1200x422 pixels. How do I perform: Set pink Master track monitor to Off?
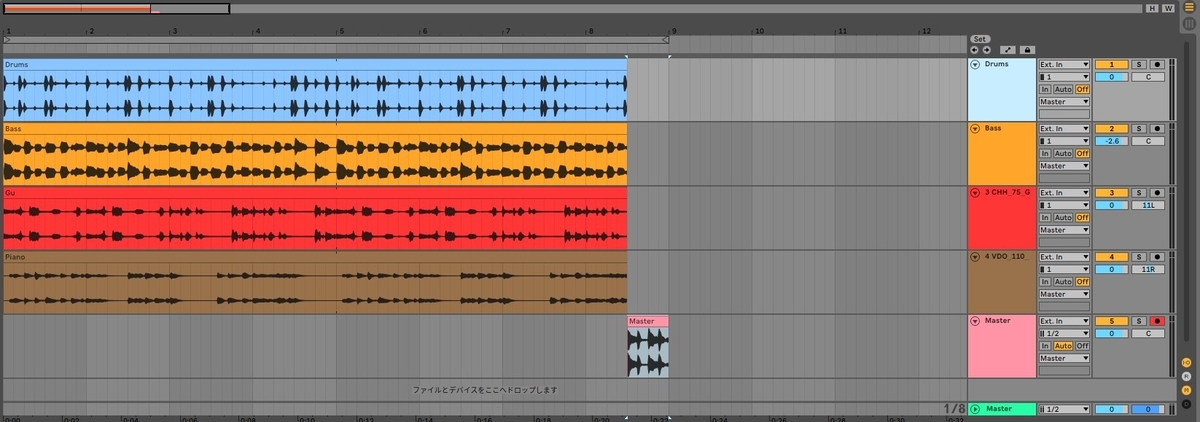point(1081,346)
